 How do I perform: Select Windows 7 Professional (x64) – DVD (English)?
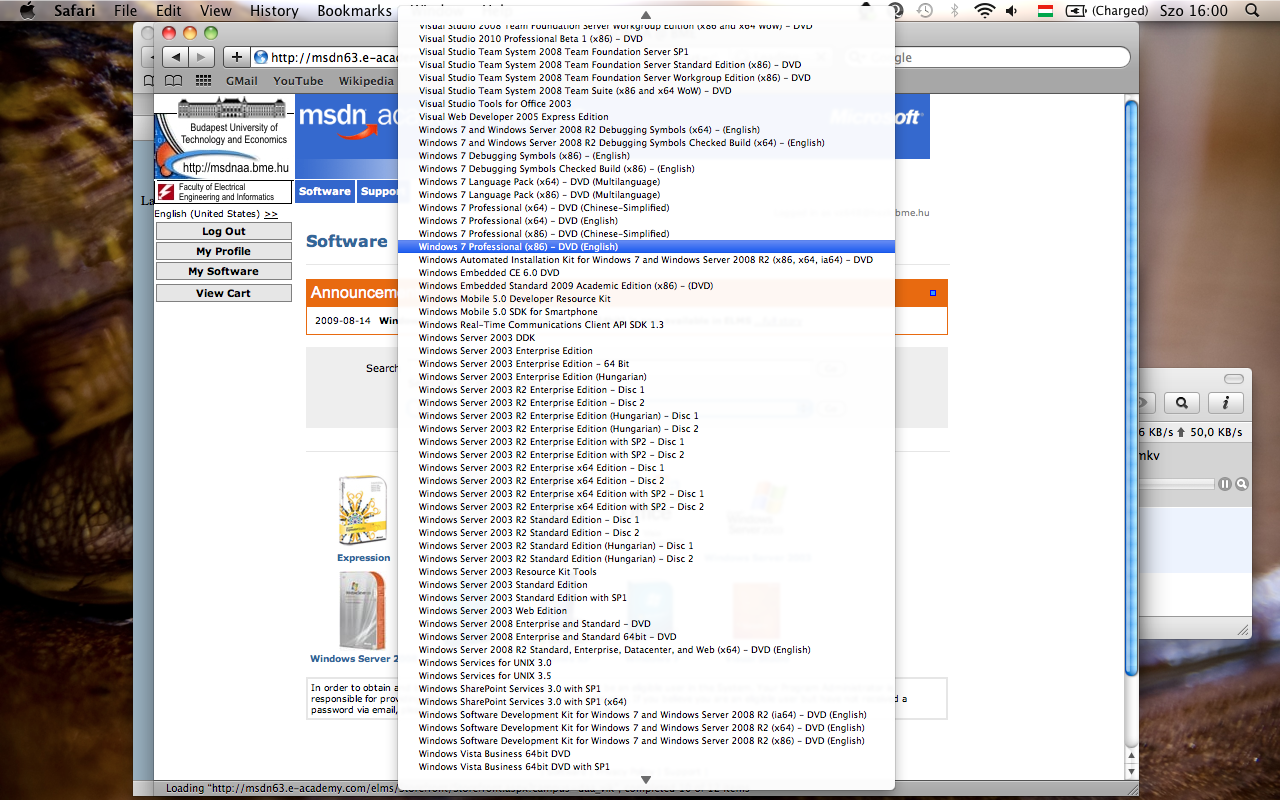(x=646, y=221)
